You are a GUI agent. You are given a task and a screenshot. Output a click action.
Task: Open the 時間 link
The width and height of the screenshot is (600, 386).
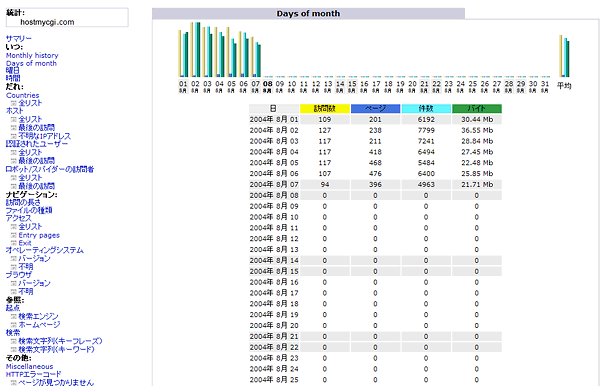tap(13, 78)
